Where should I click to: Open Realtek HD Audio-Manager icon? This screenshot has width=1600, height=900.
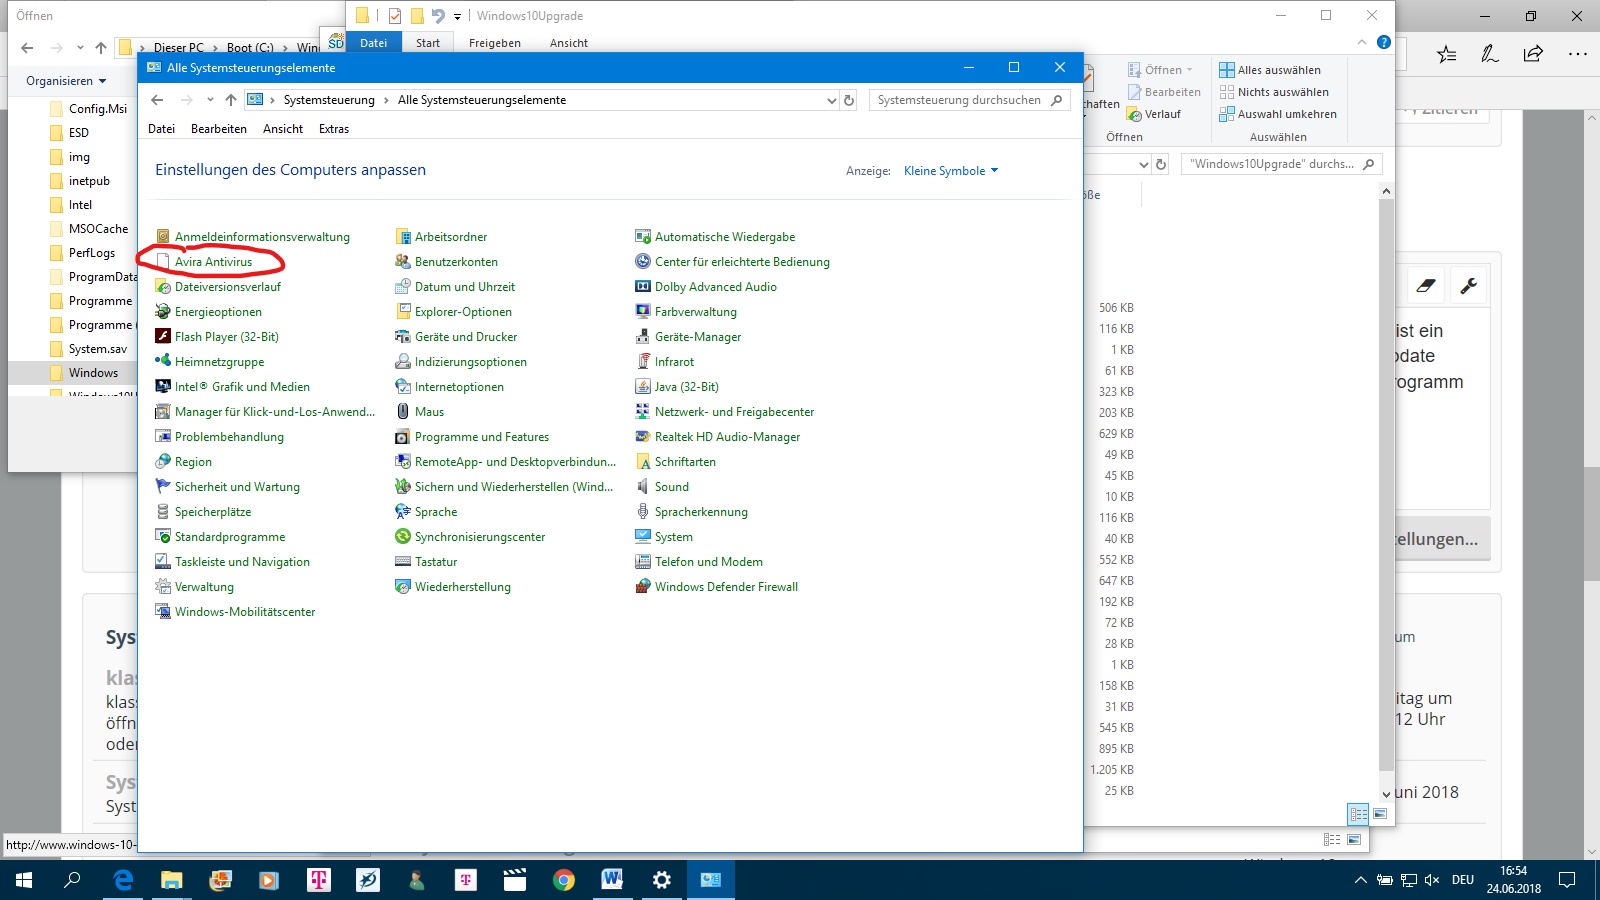[x=643, y=437]
